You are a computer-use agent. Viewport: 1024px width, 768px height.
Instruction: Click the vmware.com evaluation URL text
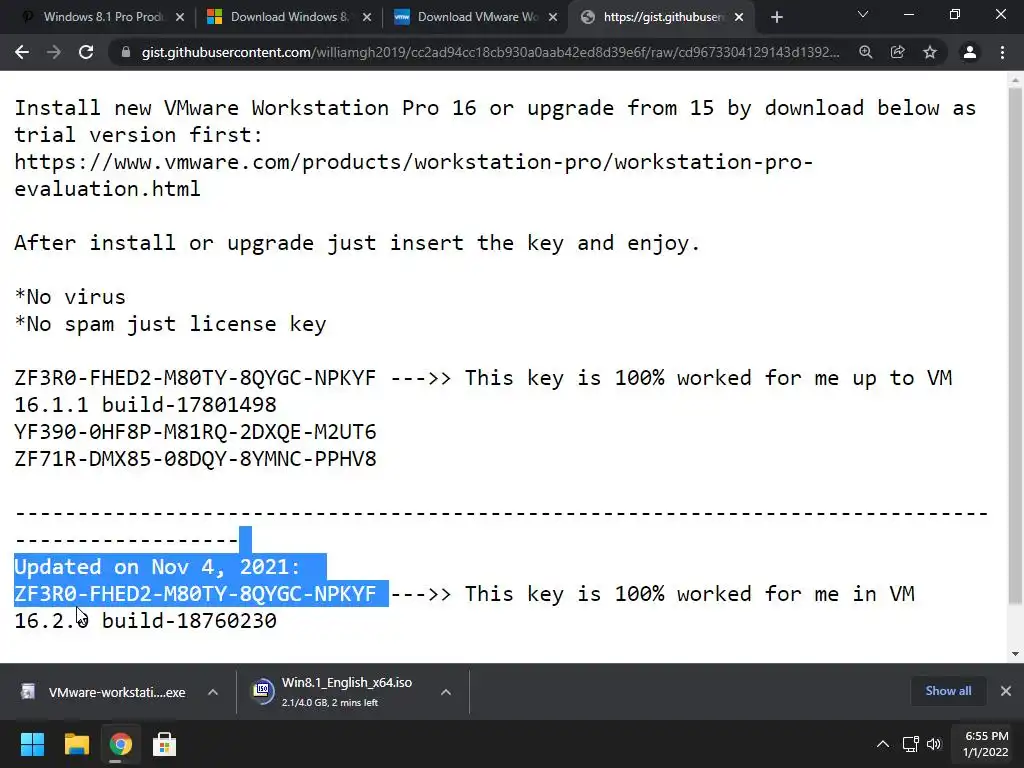[x=413, y=175]
